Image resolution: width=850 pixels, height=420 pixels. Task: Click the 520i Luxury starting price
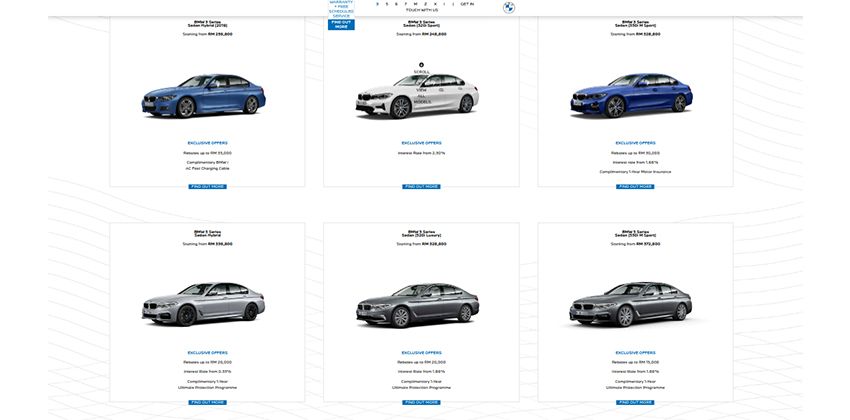tap(421, 244)
